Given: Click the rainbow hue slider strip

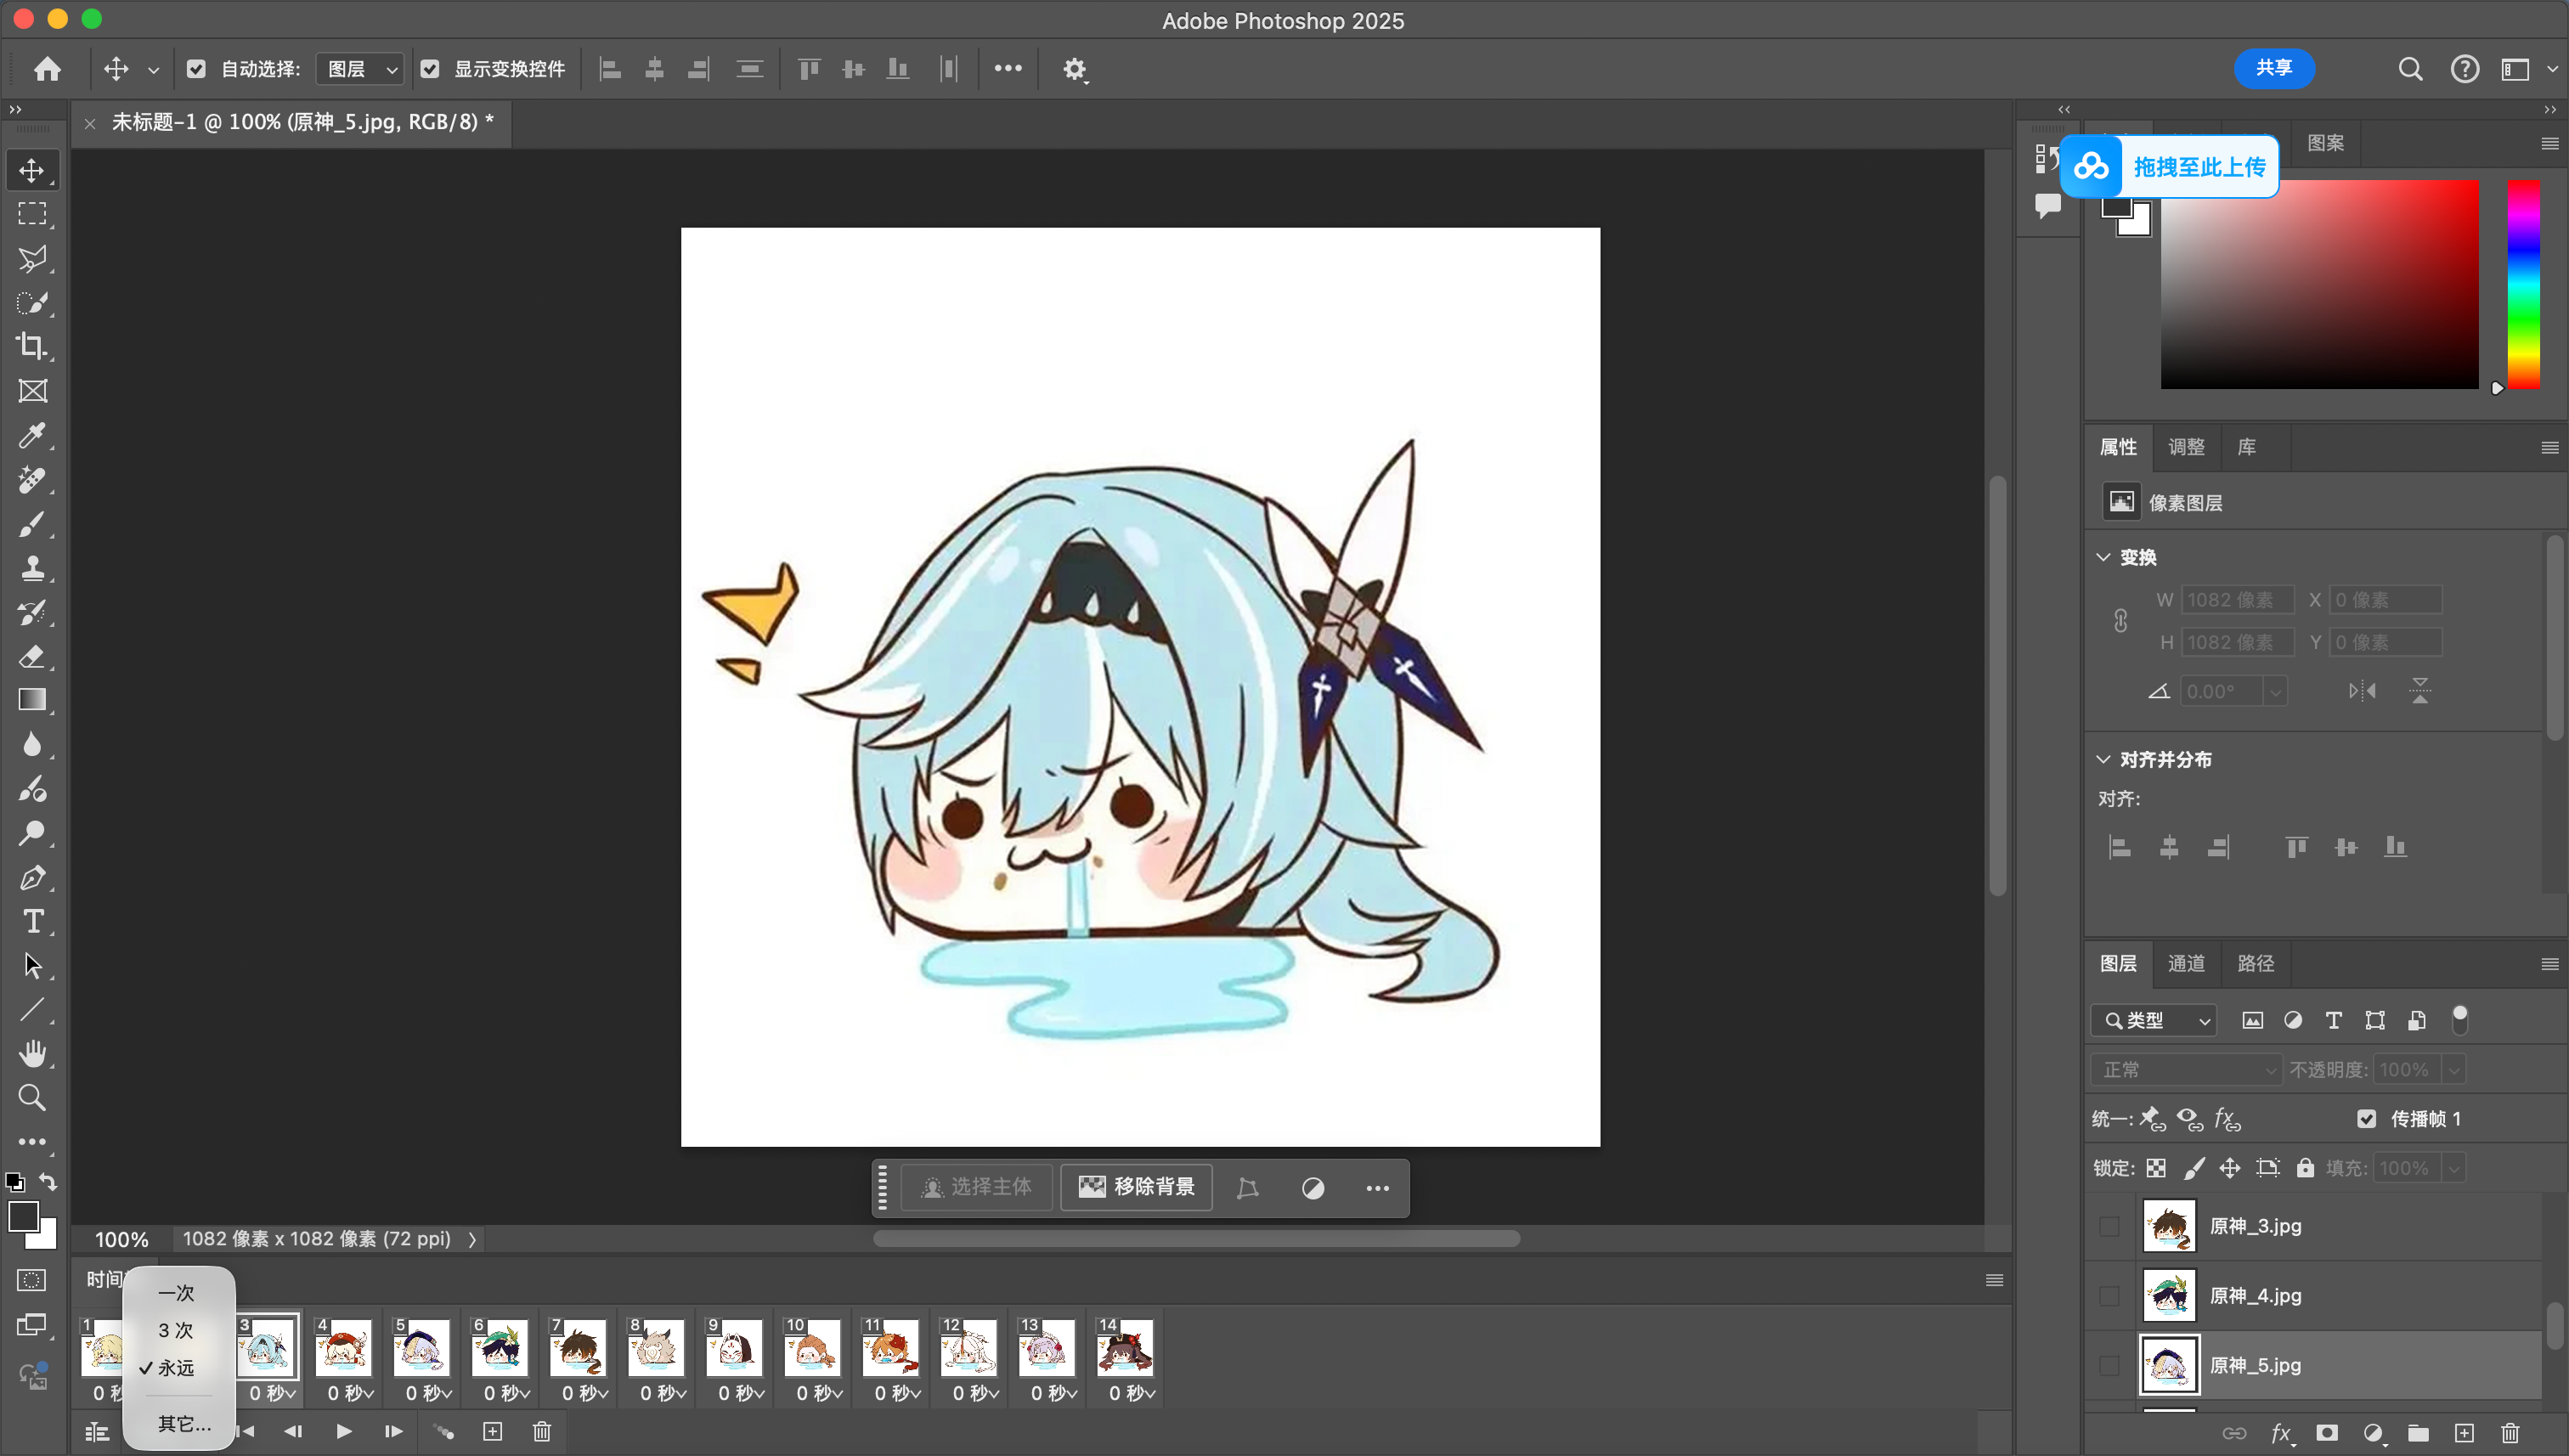Looking at the screenshot, I should 2523,284.
